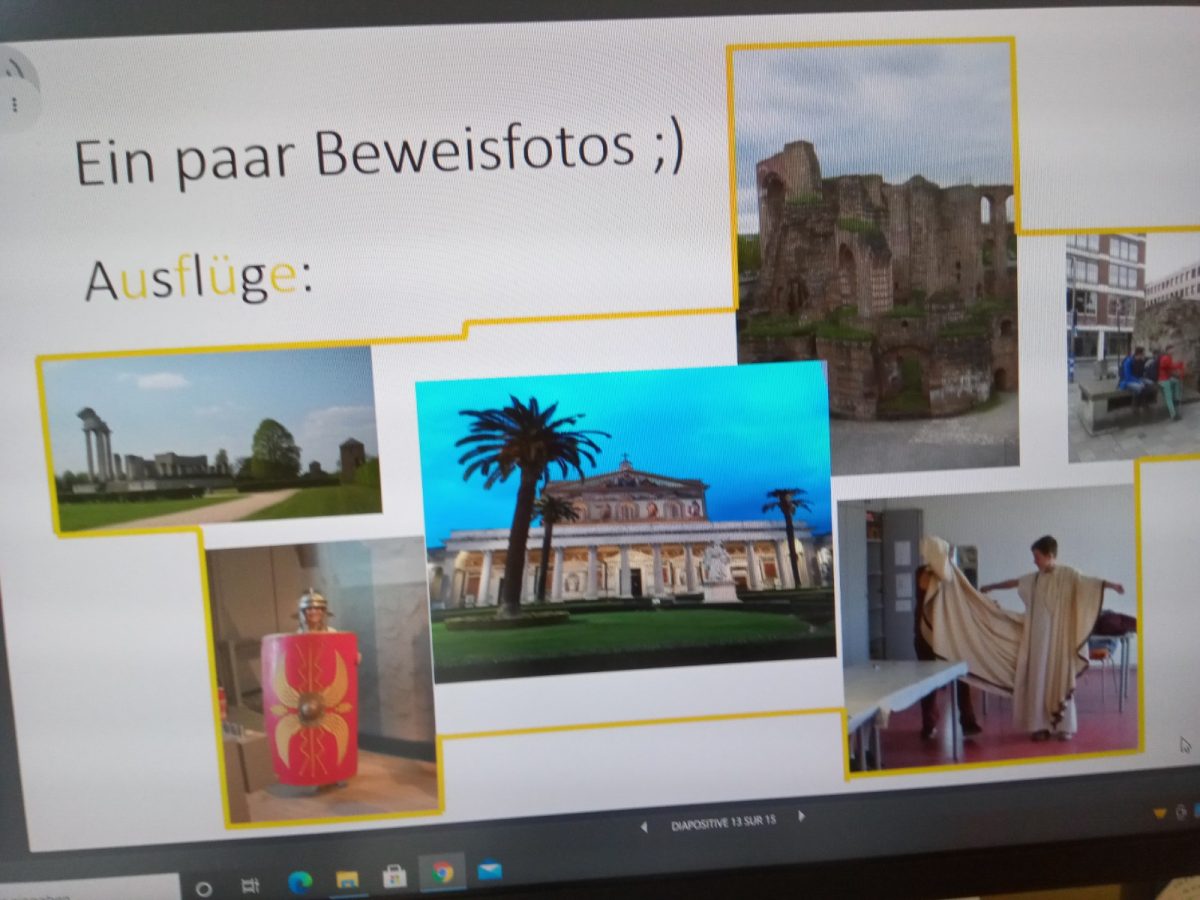Click the 'Ausflüge:' heading text
The width and height of the screenshot is (1200, 900).
[x=198, y=279]
